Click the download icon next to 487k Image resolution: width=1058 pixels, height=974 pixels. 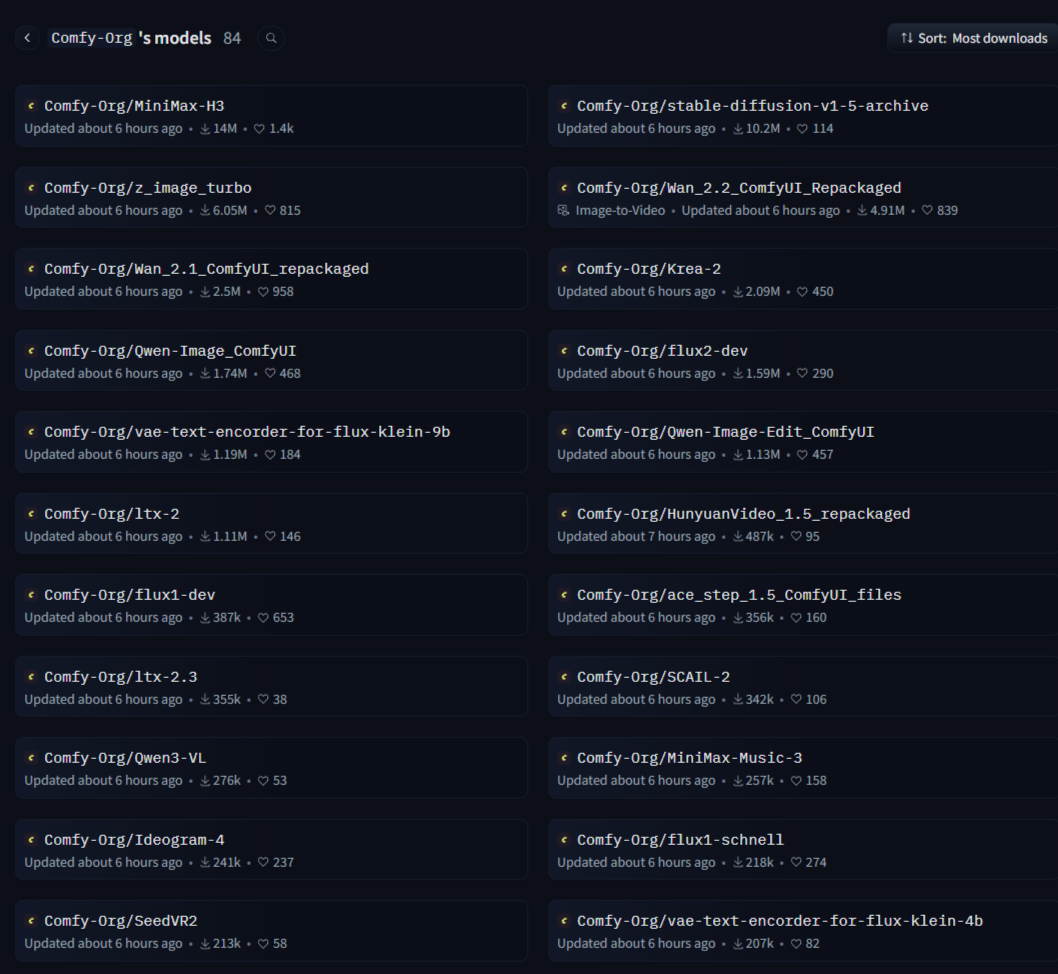click(738, 537)
